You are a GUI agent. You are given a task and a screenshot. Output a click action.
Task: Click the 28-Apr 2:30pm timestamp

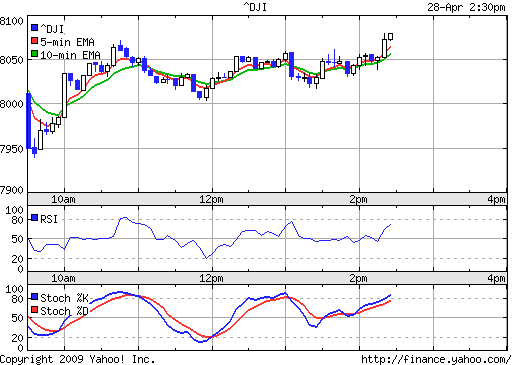click(466, 7)
